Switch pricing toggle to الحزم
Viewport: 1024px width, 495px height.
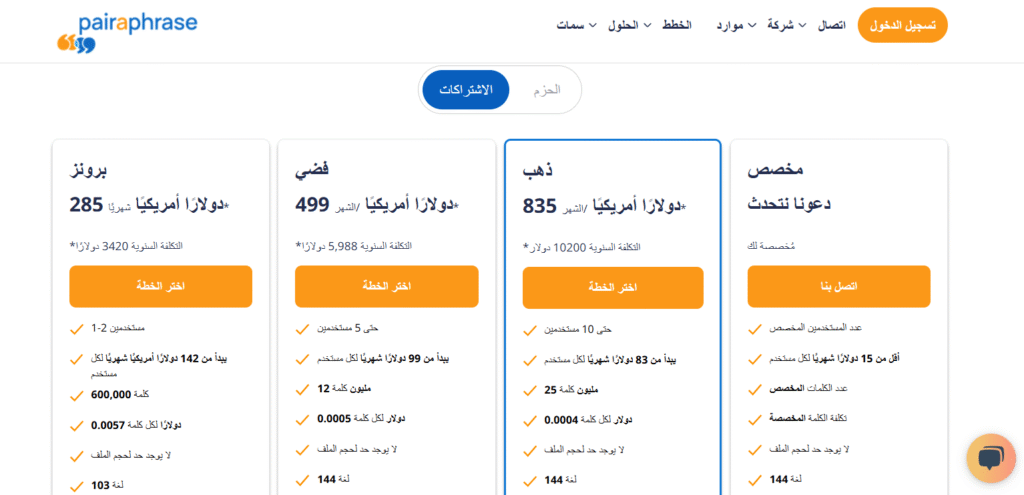[547, 90]
